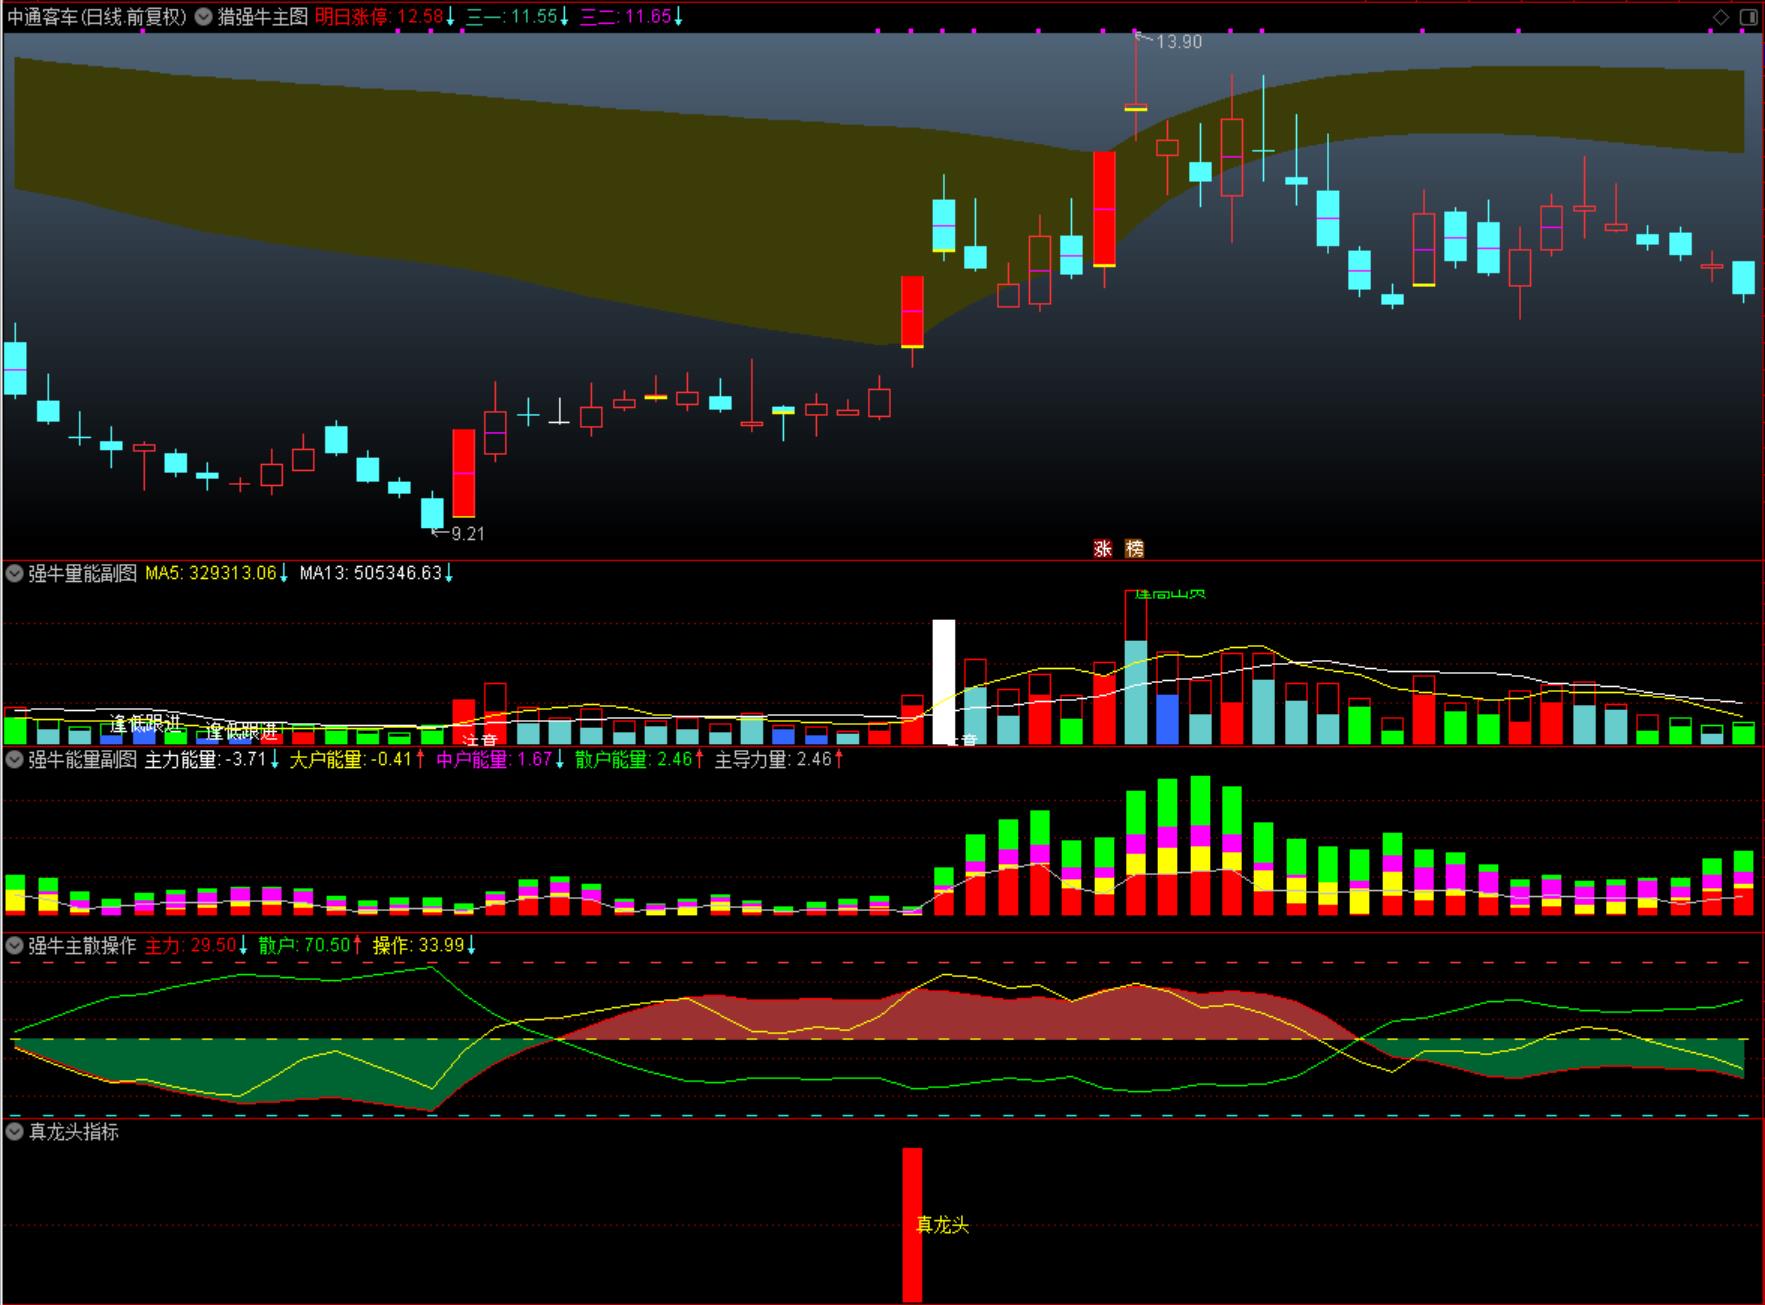Click the orange 榜 marker icon
This screenshot has width=1765, height=1305.
pos(1134,548)
